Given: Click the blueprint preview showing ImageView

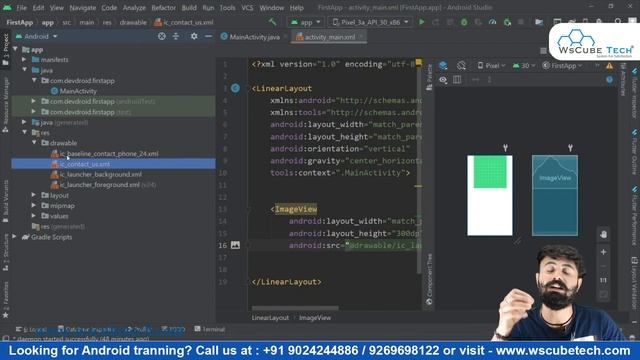Looking at the screenshot, I should (x=555, y=195).
